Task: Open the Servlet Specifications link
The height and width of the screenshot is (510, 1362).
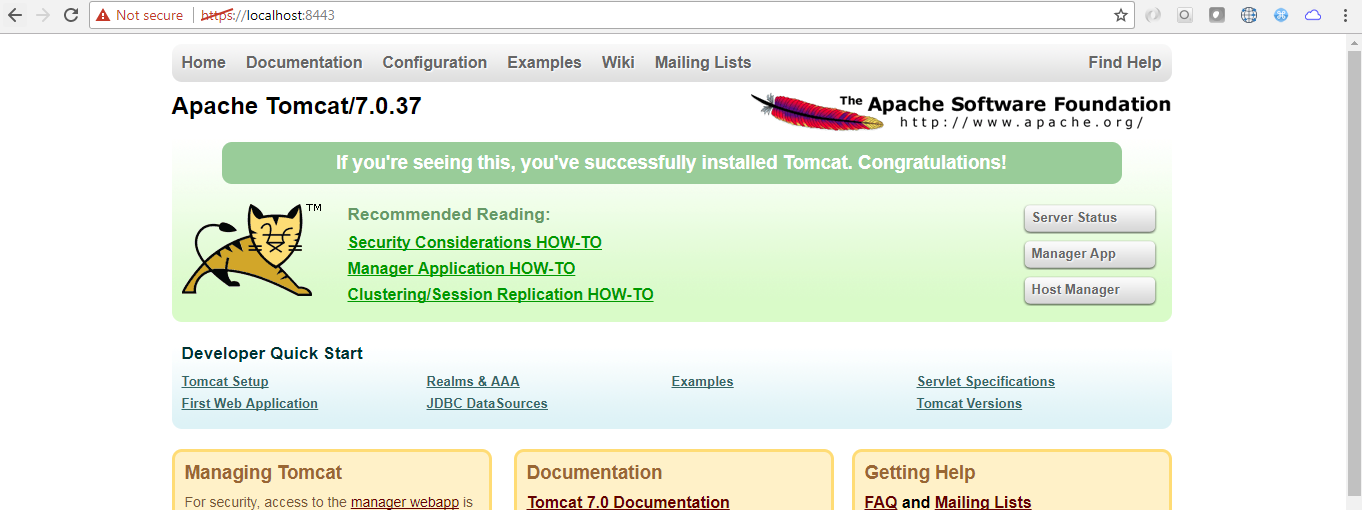Action: [x=986, y=381]
